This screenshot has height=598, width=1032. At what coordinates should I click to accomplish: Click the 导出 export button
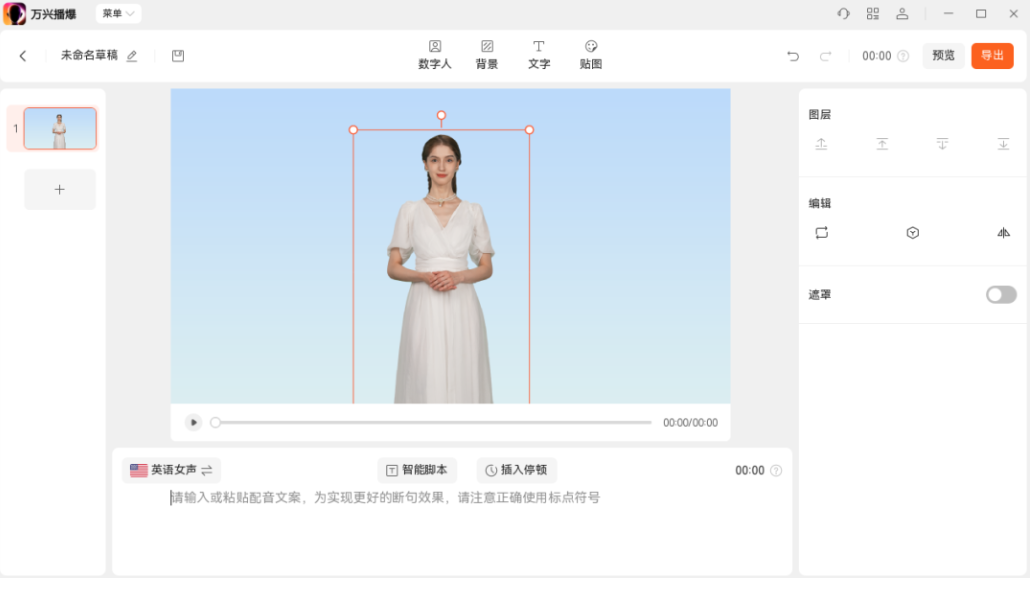coord(992,56)
